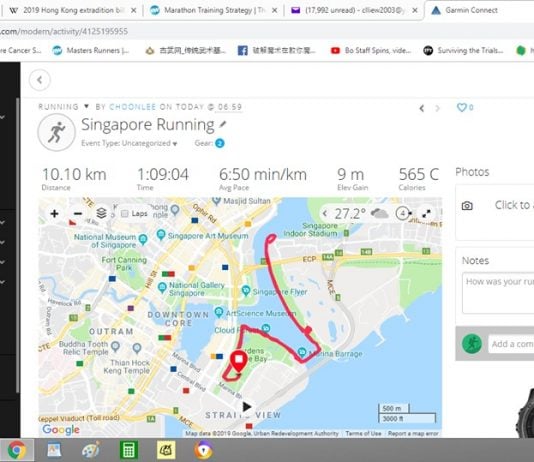534x462 pixels.
Task: Zoom out the map with the minus icon
Action: point(78,213)
